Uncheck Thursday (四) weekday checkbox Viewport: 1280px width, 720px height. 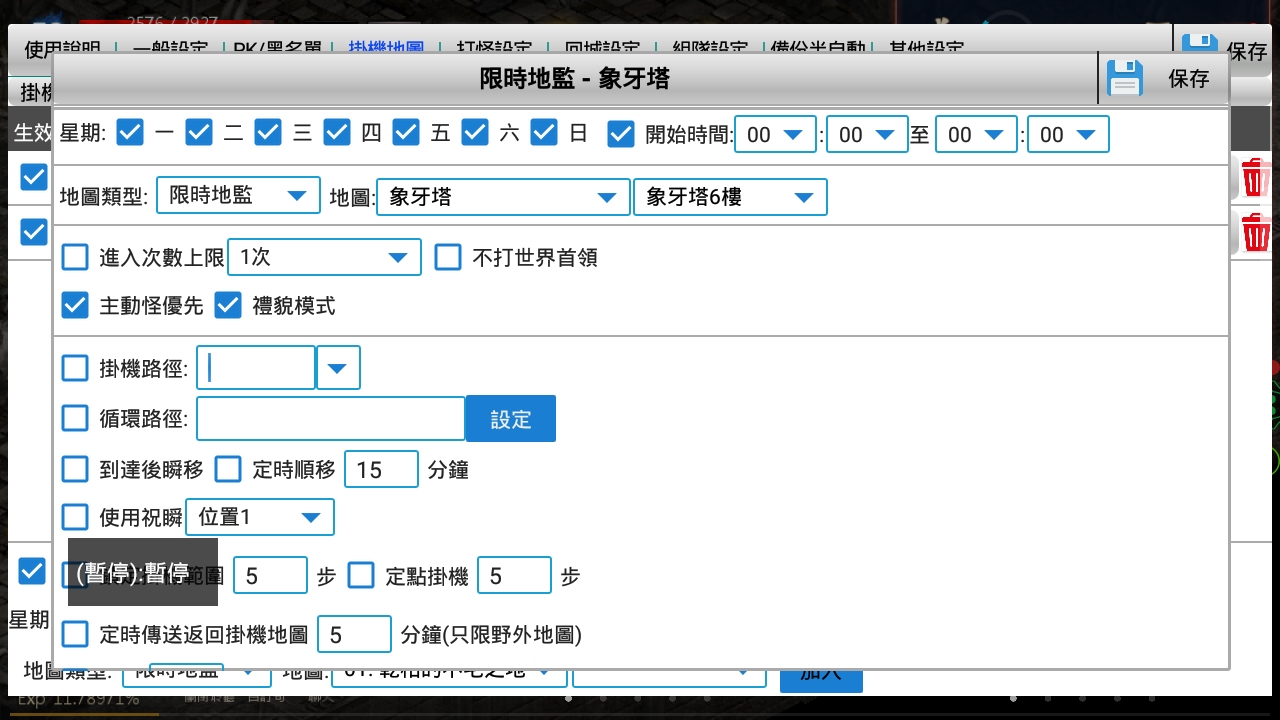tap(337, 132)
